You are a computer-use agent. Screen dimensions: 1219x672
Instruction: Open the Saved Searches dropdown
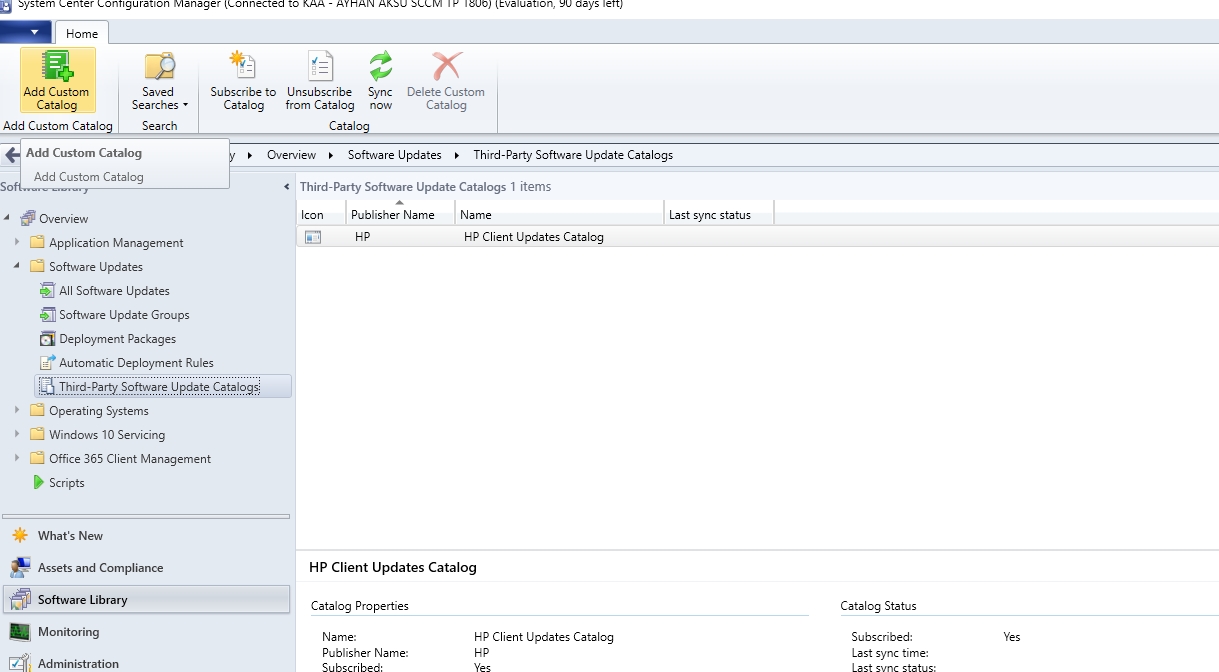tap(159, 82)
